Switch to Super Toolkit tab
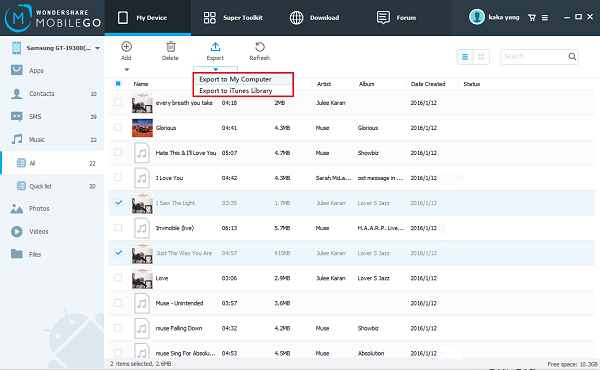The height and width of the screenshot is (370, 600). click(234, 18)
